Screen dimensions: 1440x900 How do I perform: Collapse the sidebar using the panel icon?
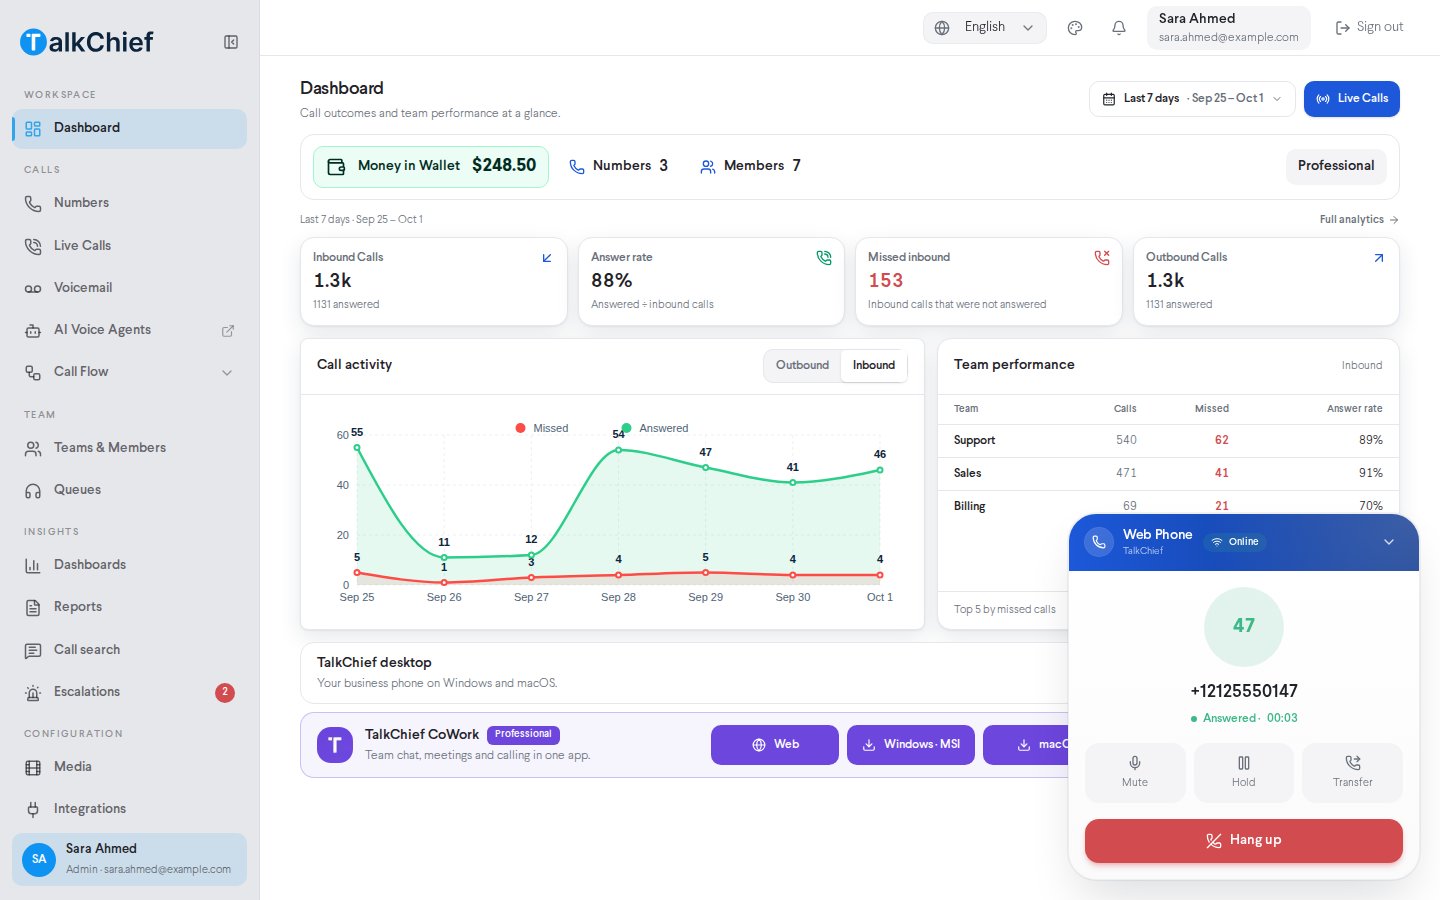pos(231,42)
